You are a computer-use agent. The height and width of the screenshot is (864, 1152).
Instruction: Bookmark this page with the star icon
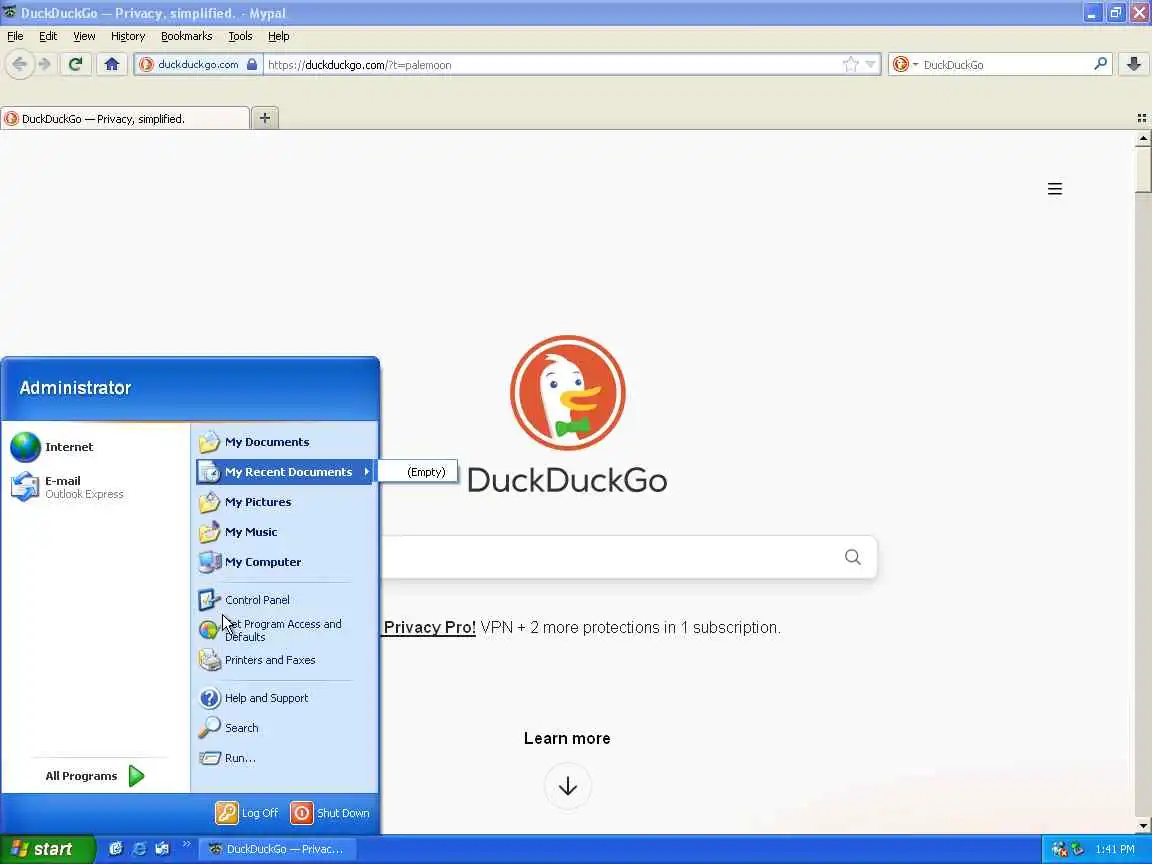click(x=851, y=65)
